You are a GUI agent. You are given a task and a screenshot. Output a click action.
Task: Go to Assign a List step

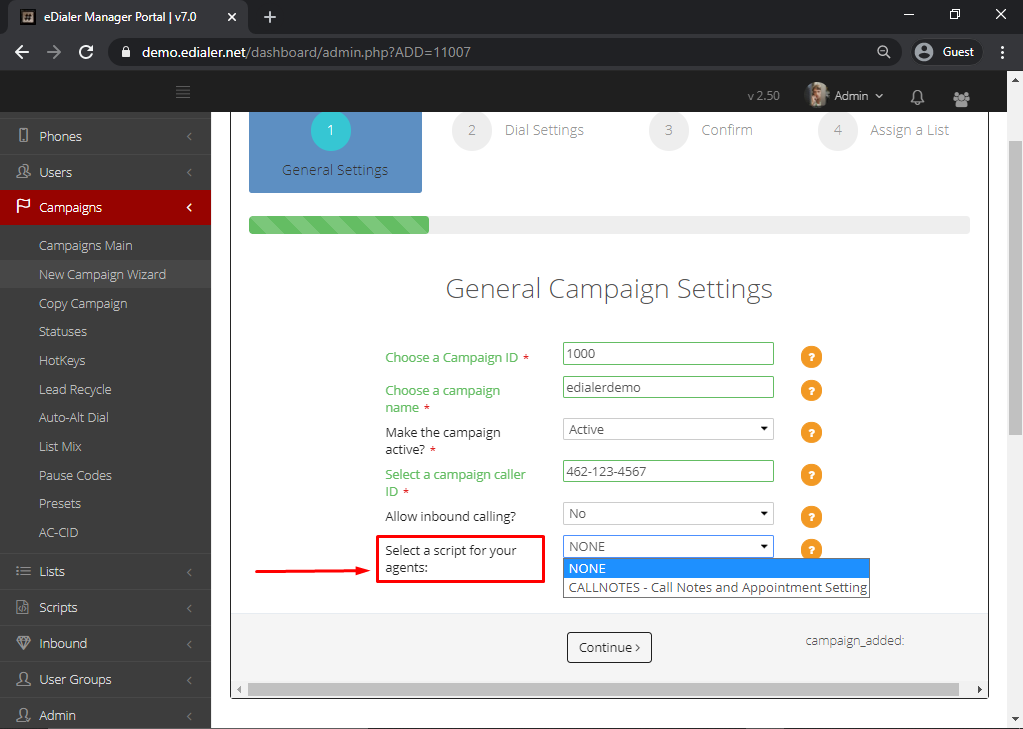pyautogui.click(x=884, y=131)
